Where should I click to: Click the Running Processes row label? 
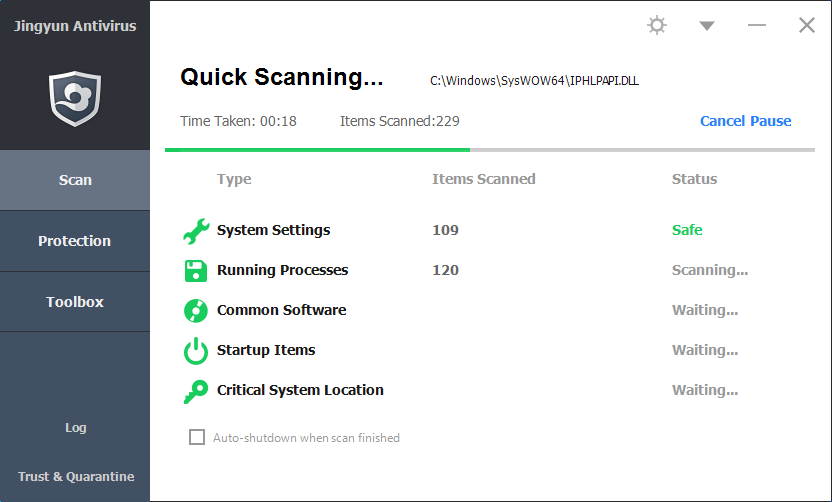(282, 270)
